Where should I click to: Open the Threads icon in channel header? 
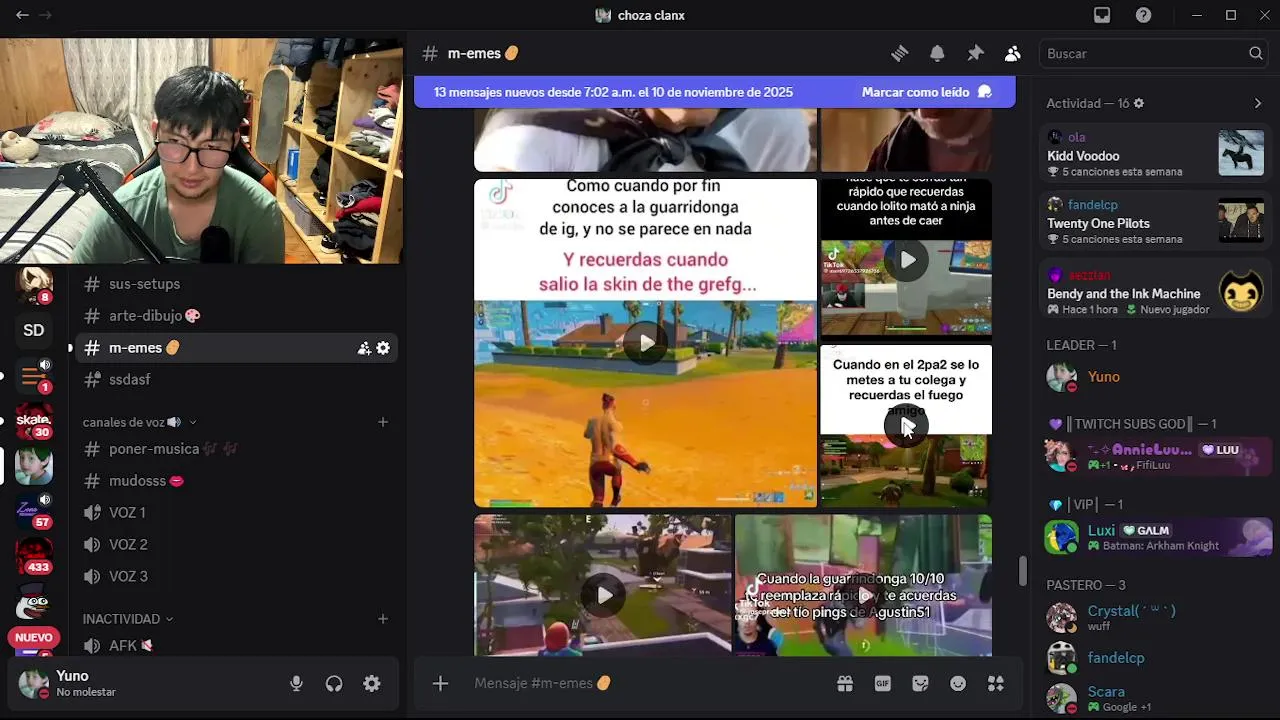coord(899,53)
